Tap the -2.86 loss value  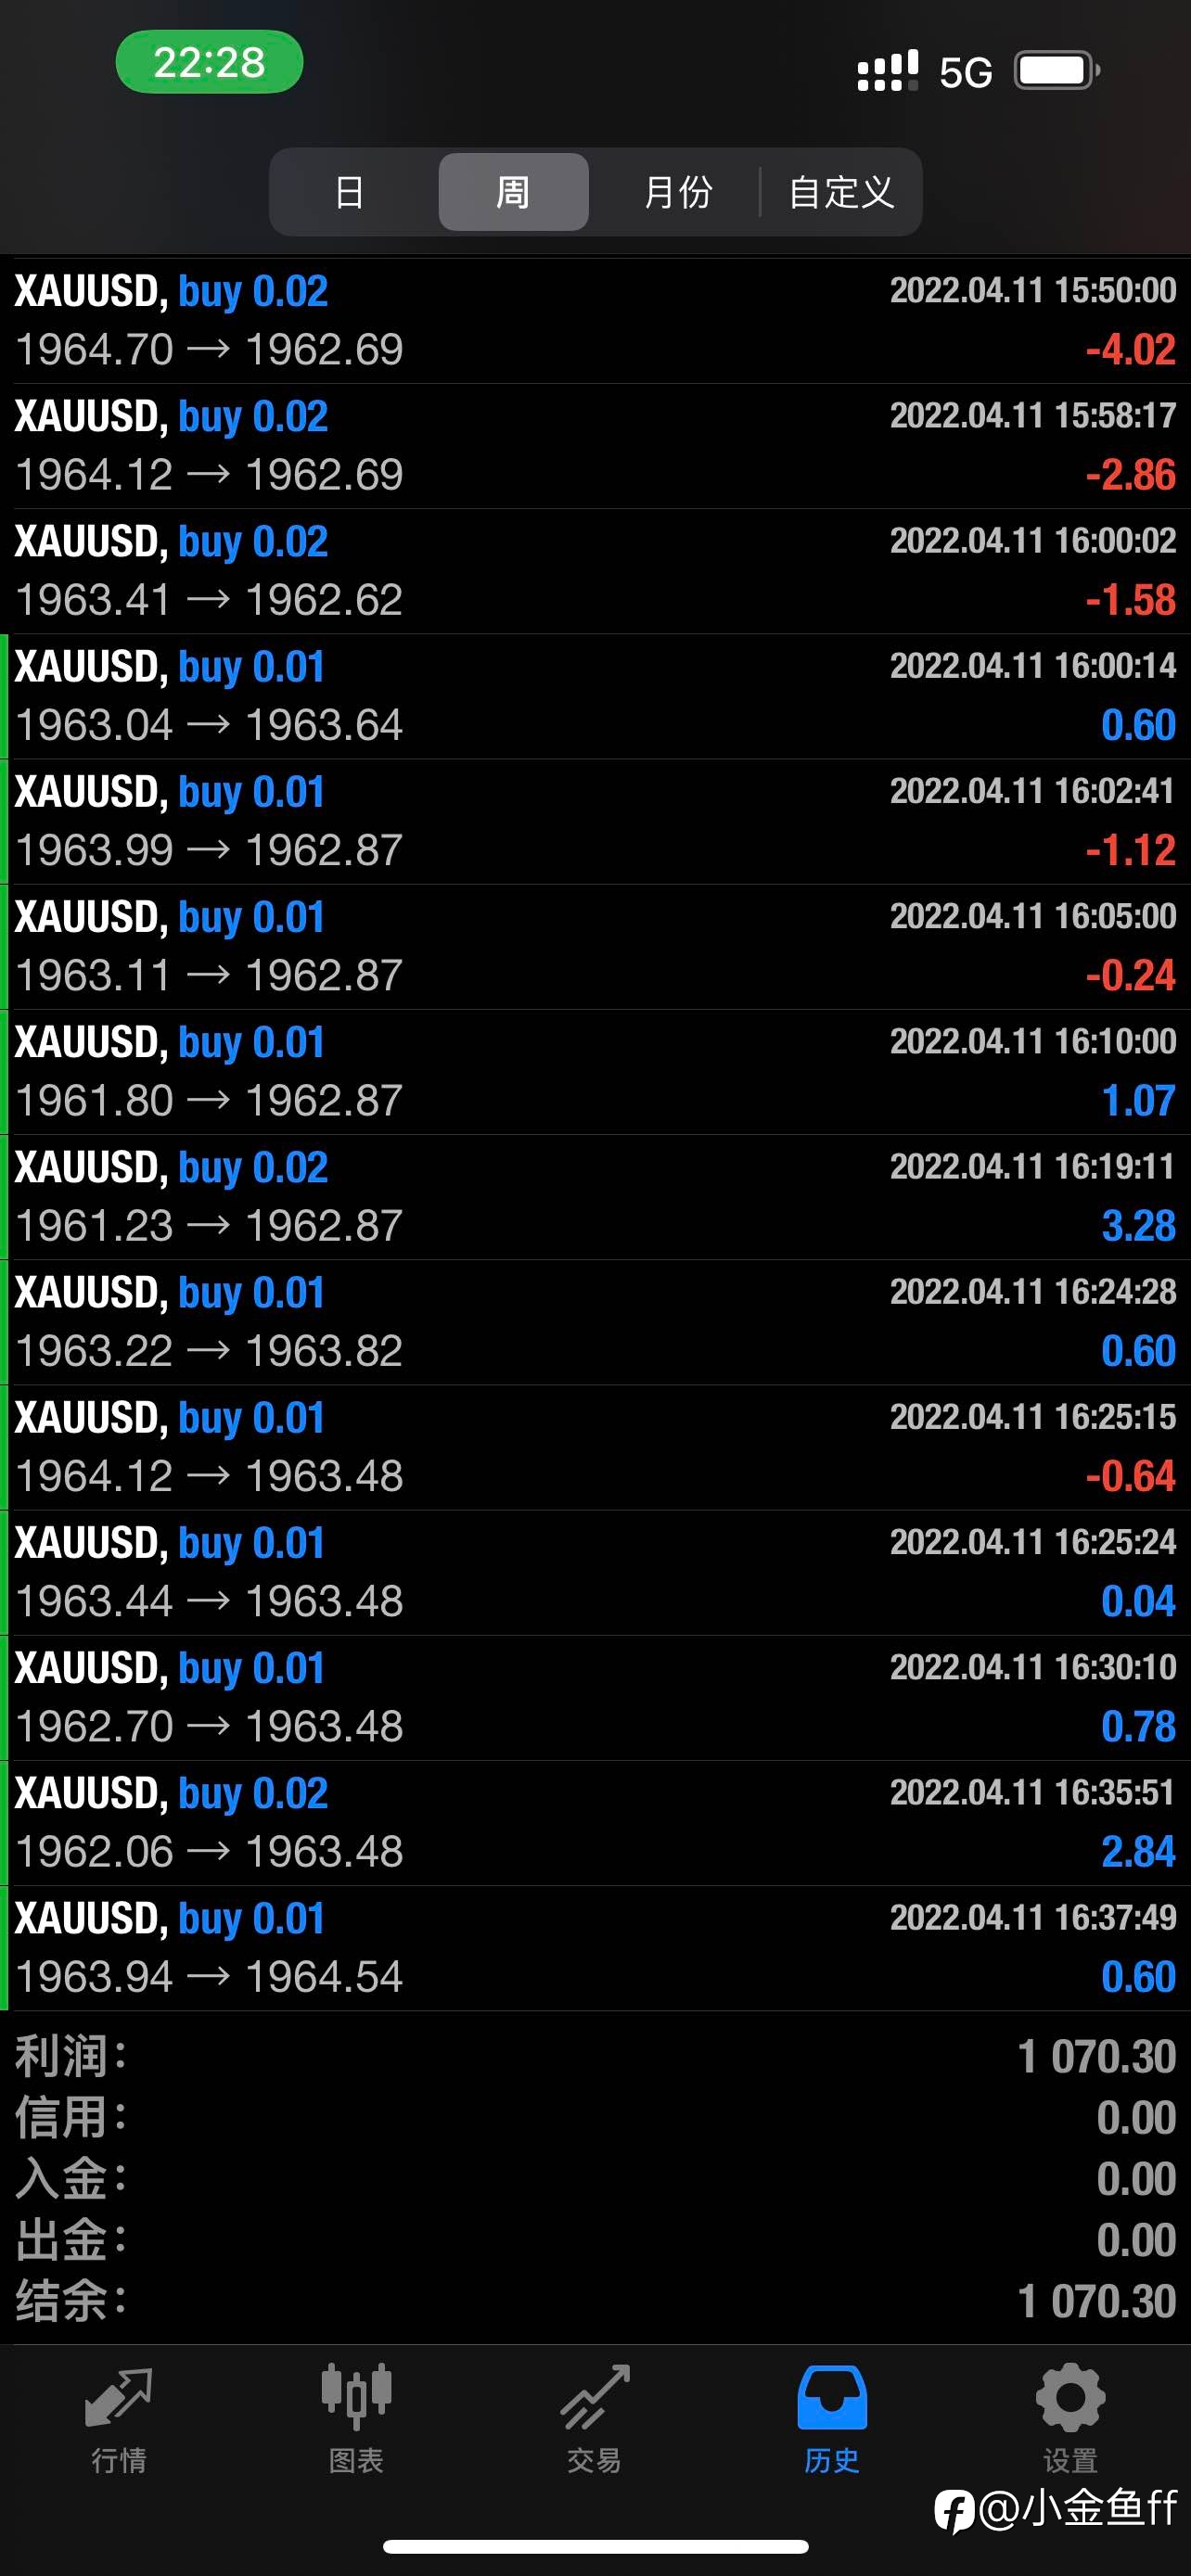point(1131,475)
